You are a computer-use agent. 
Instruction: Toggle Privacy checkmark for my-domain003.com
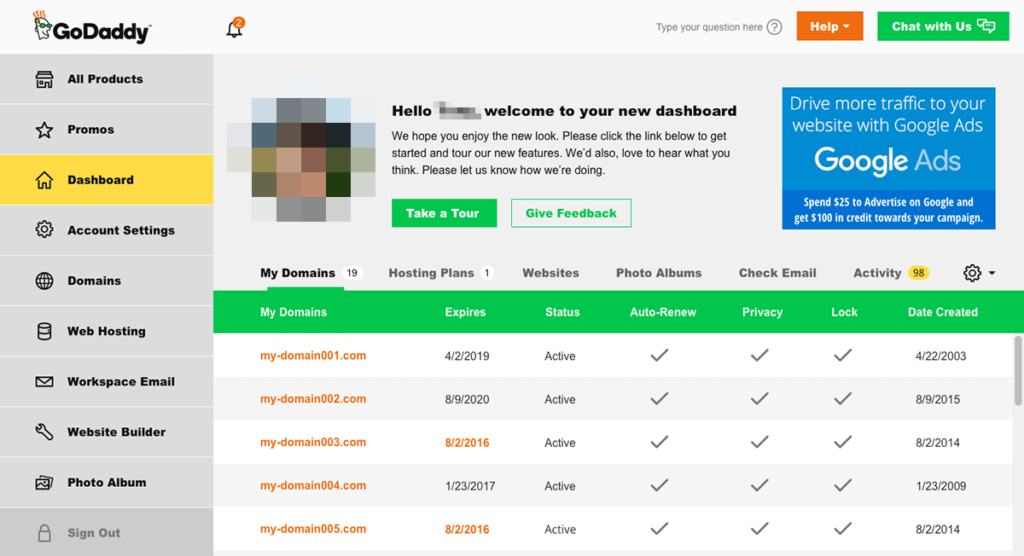(759, 442)
